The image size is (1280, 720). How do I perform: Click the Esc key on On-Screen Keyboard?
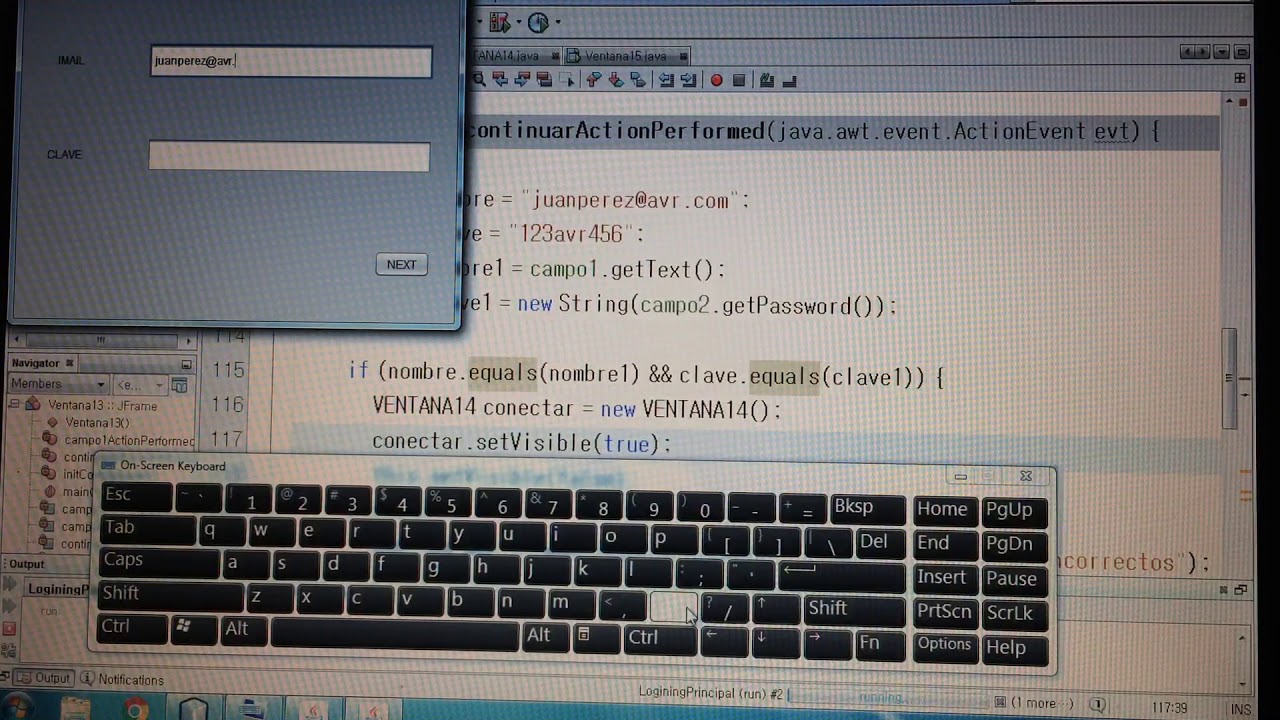point(136,497)
